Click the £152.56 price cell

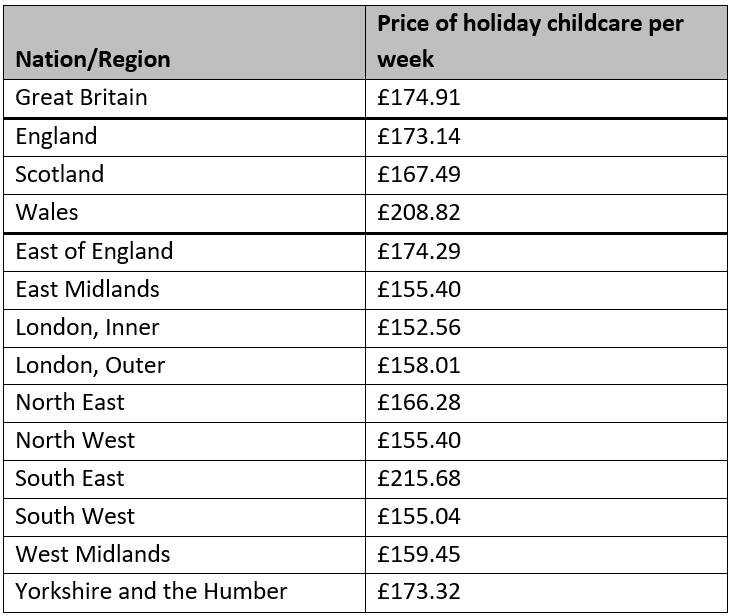click(x=546, y=328)
